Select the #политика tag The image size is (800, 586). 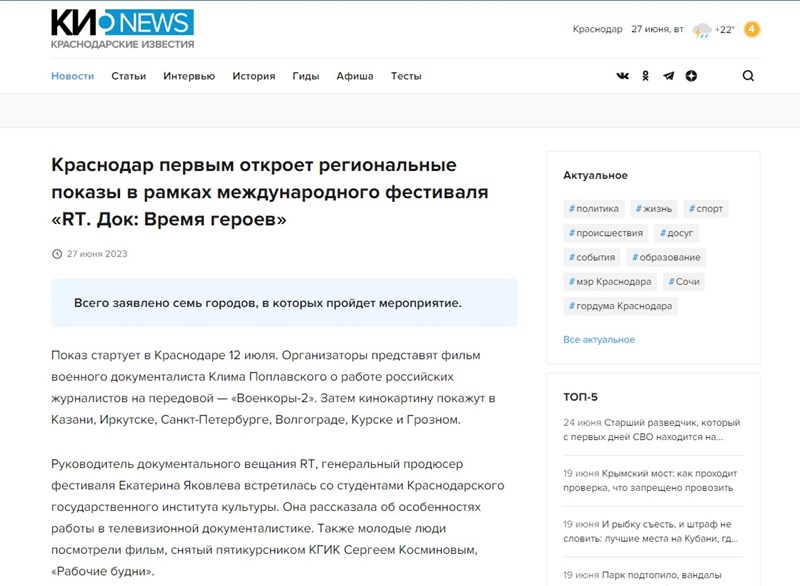[x=594, y=209]
